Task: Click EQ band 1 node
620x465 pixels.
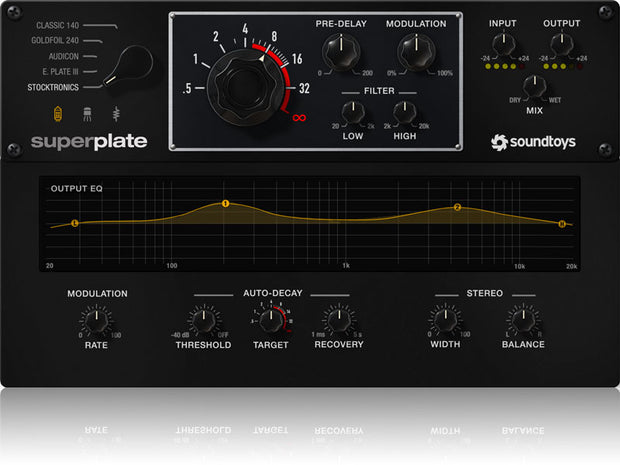Action: [225, 203]
